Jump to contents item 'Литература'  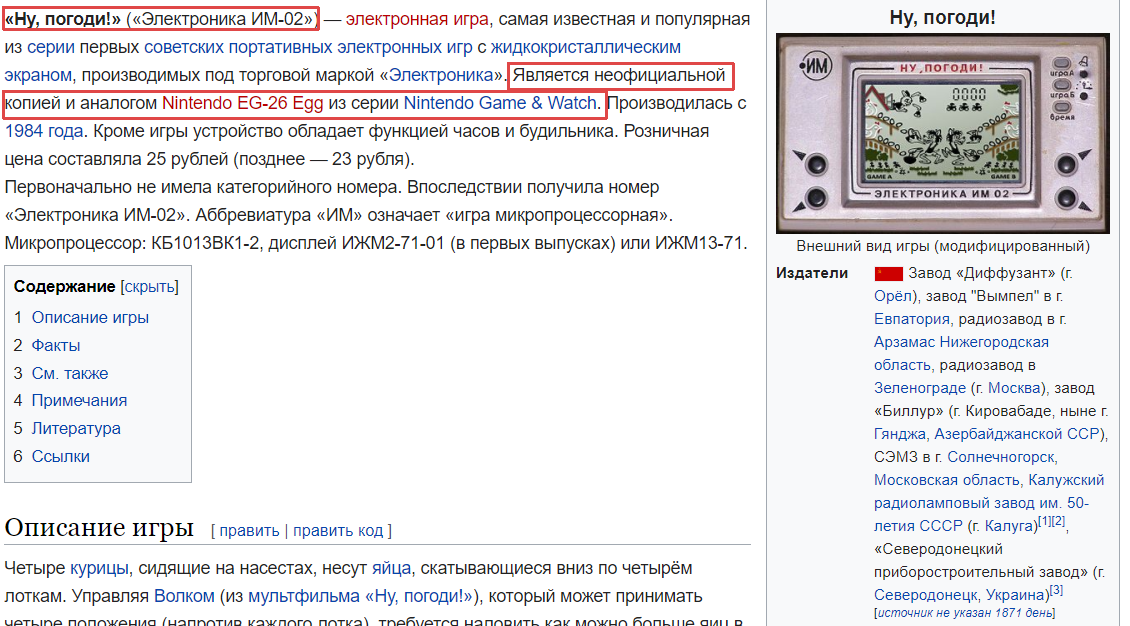(76, 429)
